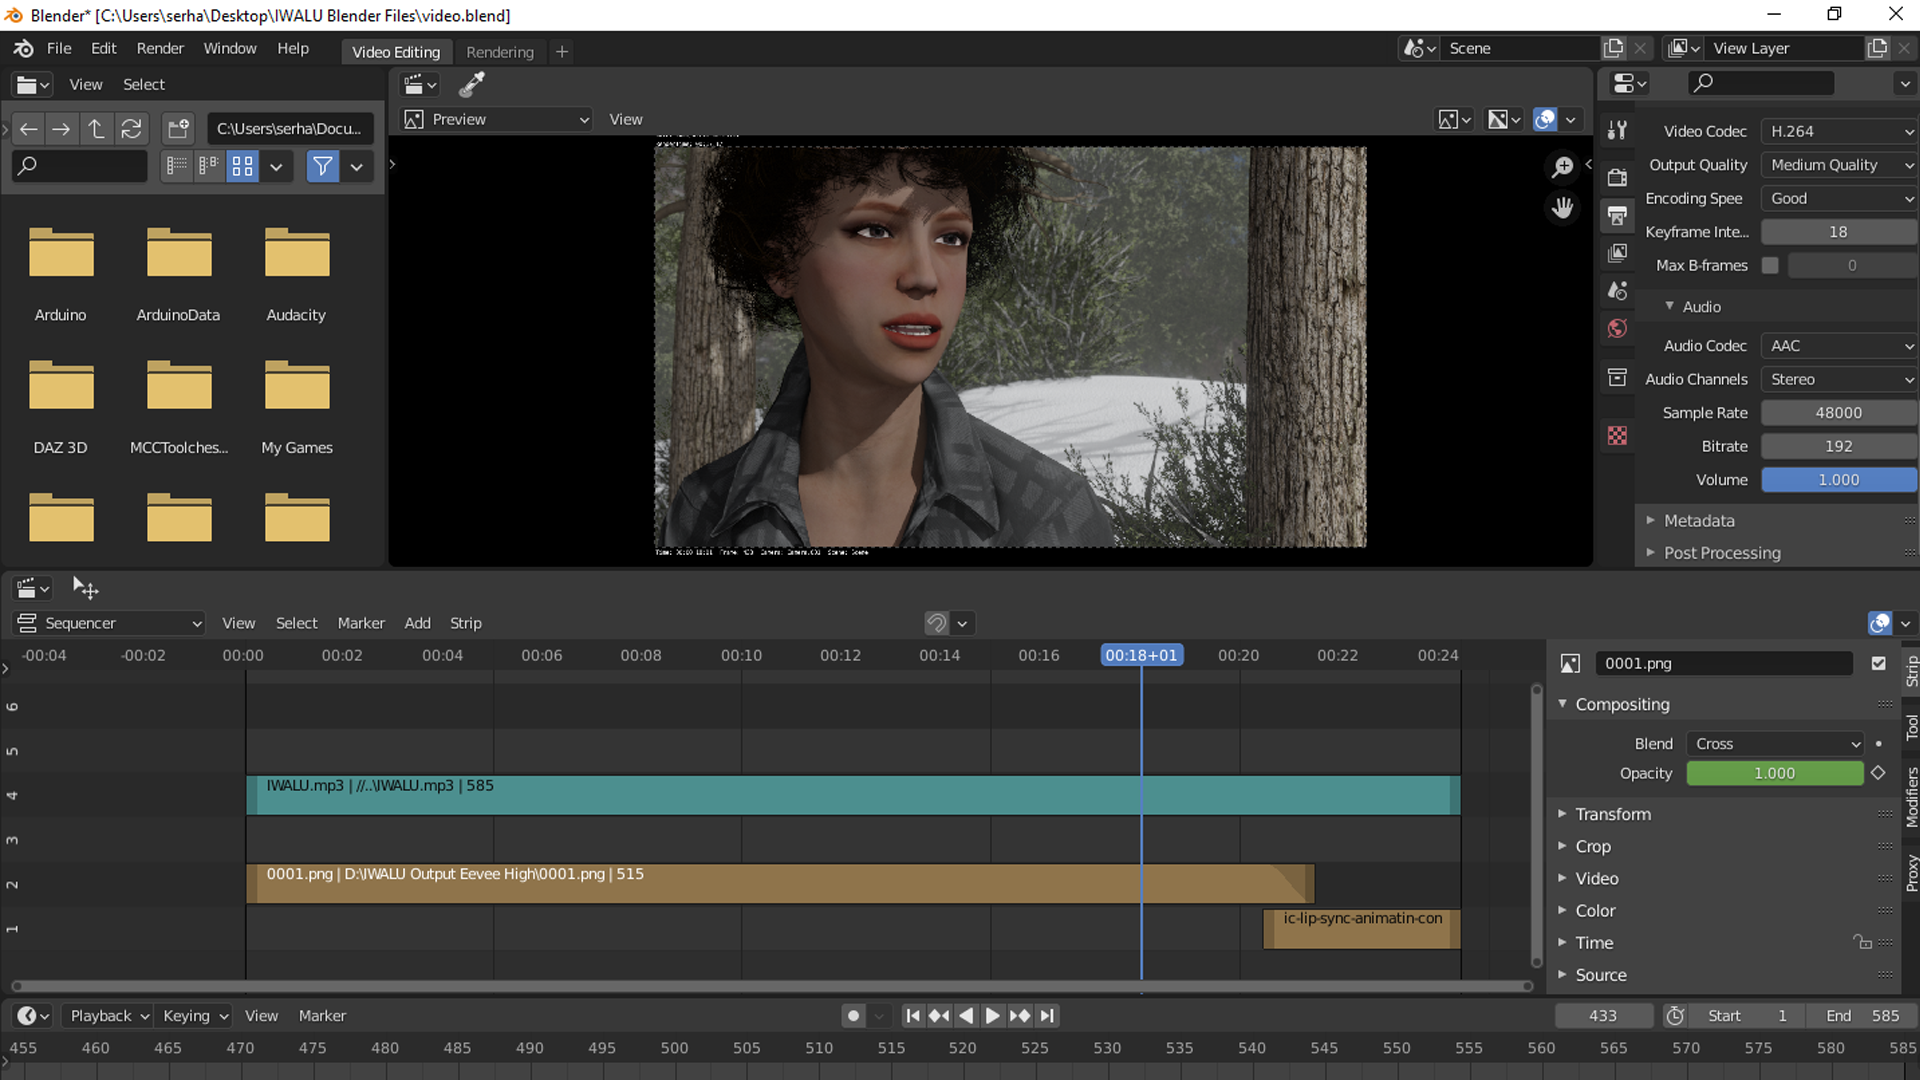Open the View Layer properties icon
The image size is (1920, 1080).
click(1617, 253)
